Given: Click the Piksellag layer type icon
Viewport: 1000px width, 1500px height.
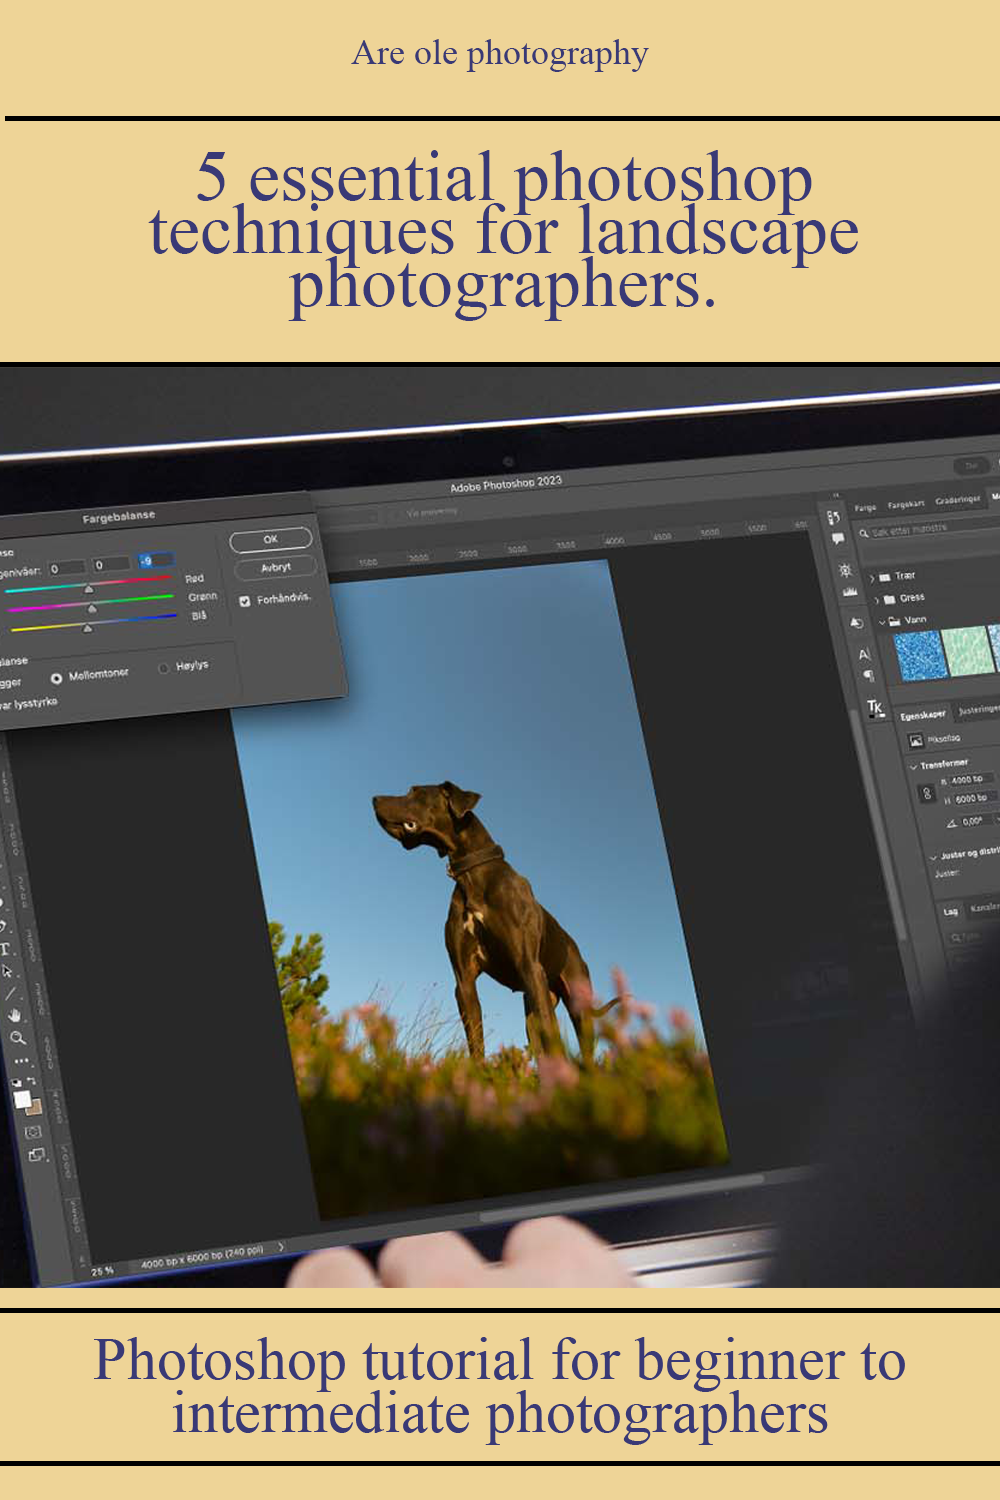Looking at the screenshot, I should 915,741.
